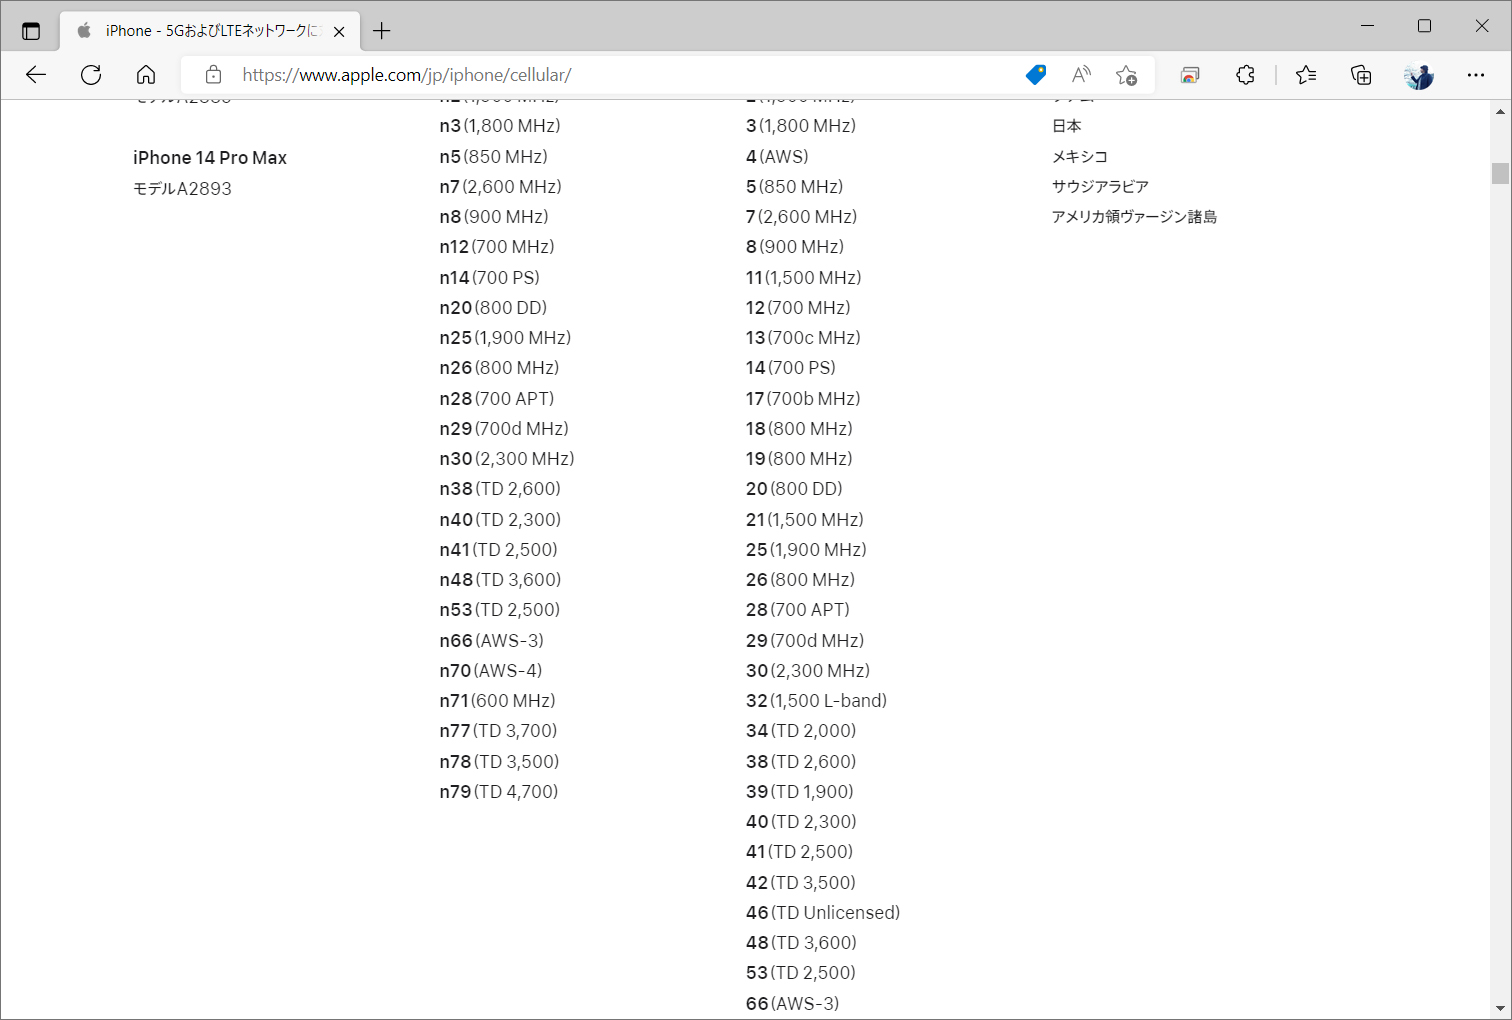This screenshot has width=1512, height=1020.
Task: Select the n77 (TD 3,700) band entry
Action: (x=498, y=731)
